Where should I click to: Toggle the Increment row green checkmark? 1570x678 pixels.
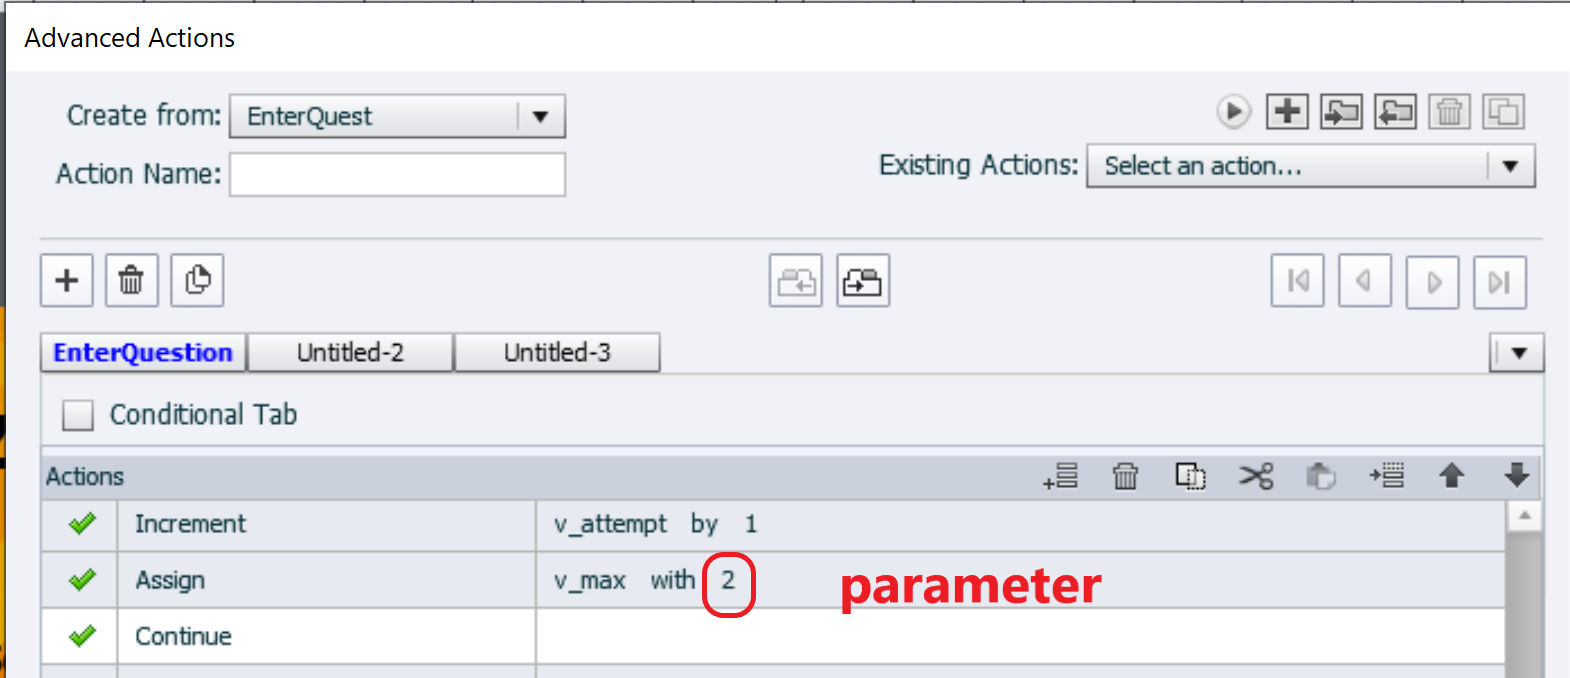click(82, 524)
